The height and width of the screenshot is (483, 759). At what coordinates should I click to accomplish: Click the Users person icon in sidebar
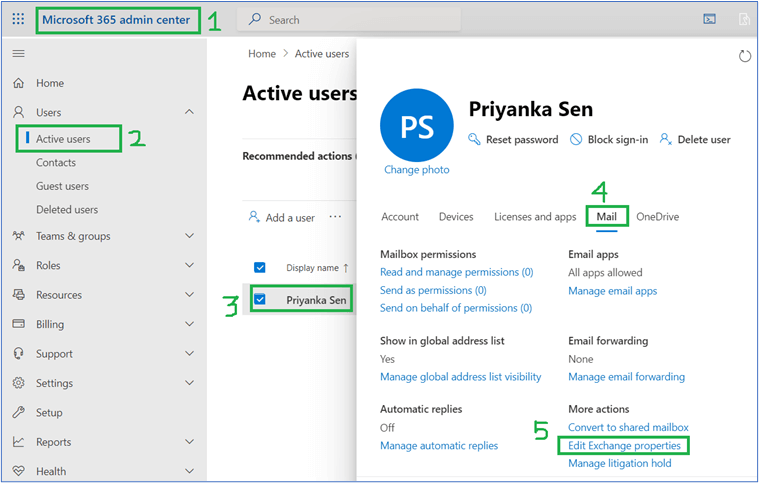(x=18, y=112)
